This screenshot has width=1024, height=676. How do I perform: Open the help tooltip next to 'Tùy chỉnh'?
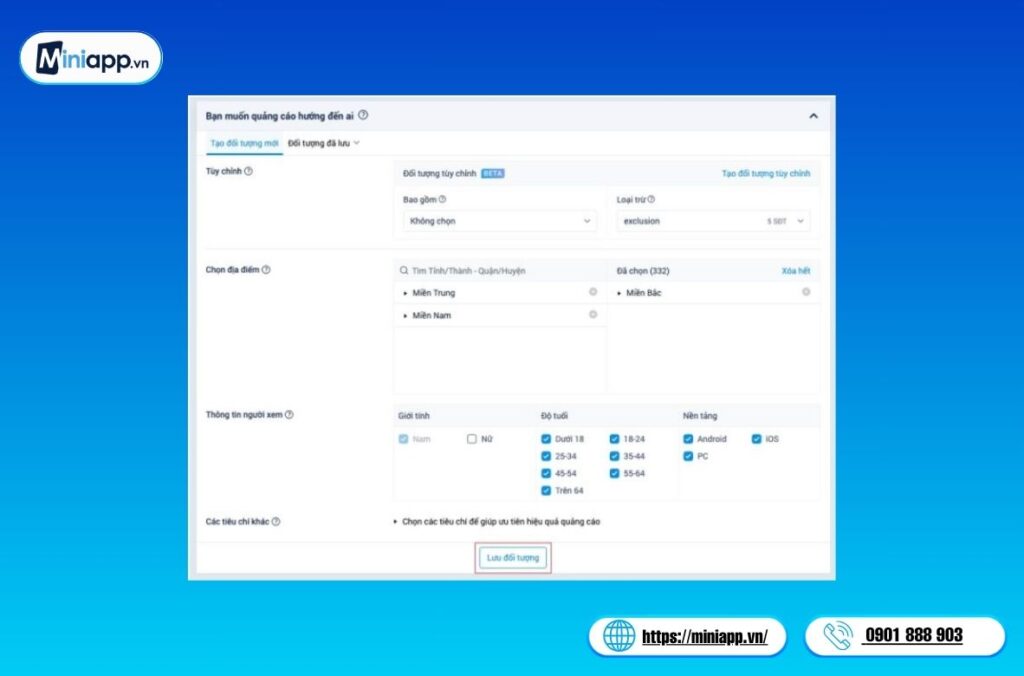click(x=248, y=171)
